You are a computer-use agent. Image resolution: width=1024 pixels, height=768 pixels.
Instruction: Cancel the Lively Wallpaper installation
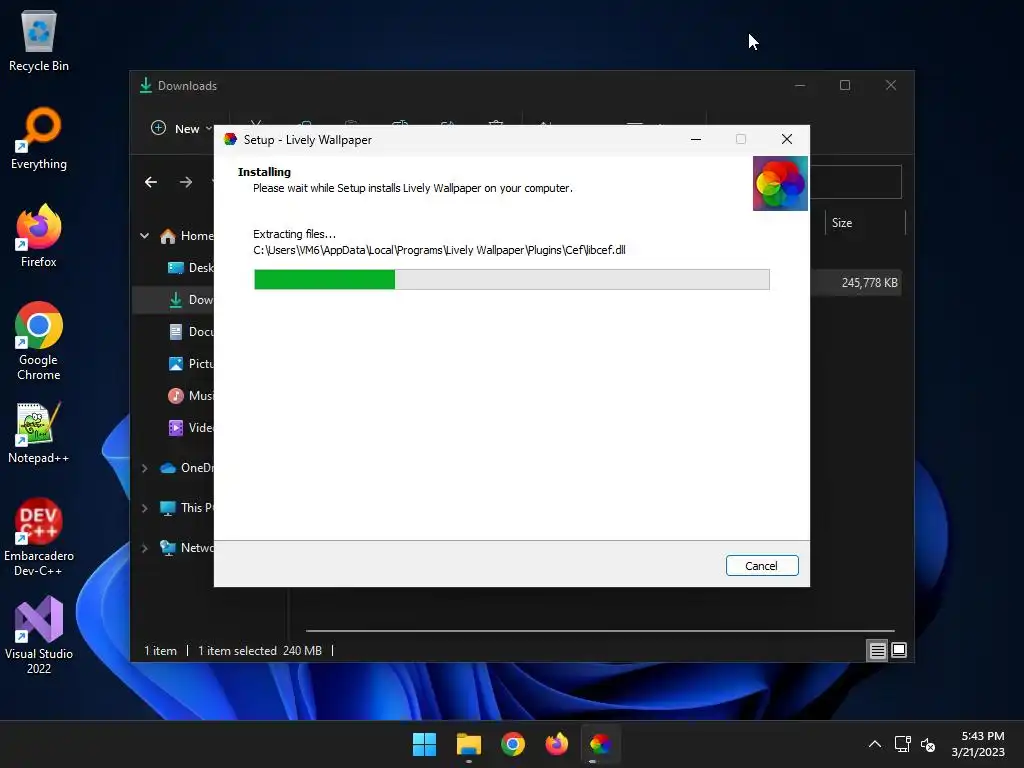pyautogui.click(x=761, y=566)
